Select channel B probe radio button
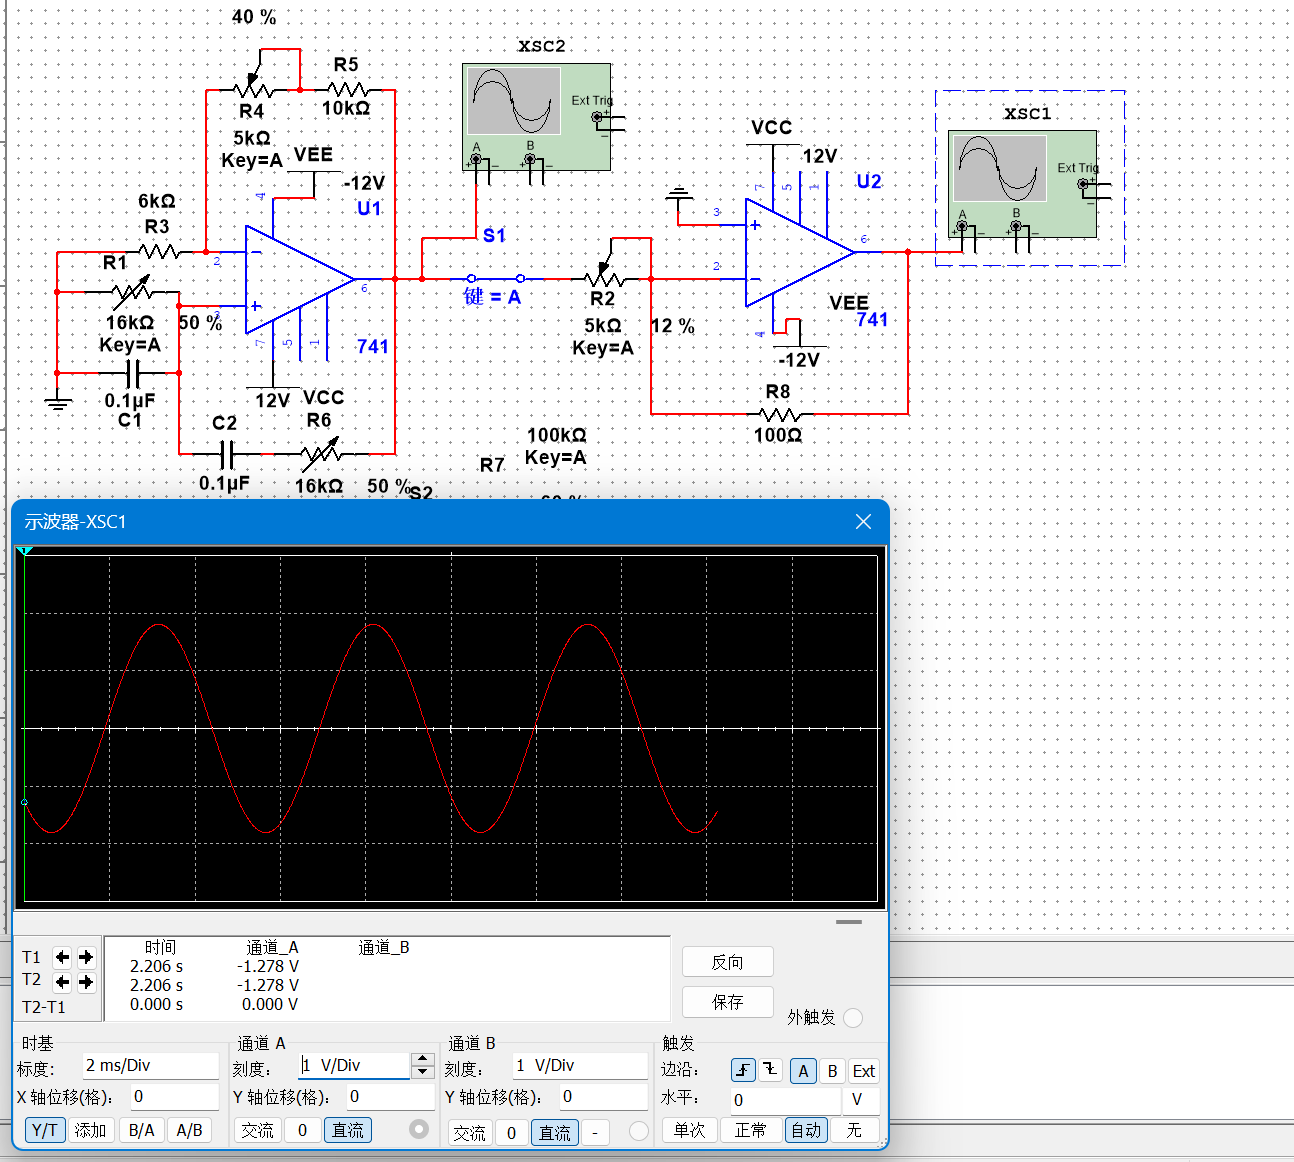 pyautogui.click(x=639, y=1131)
